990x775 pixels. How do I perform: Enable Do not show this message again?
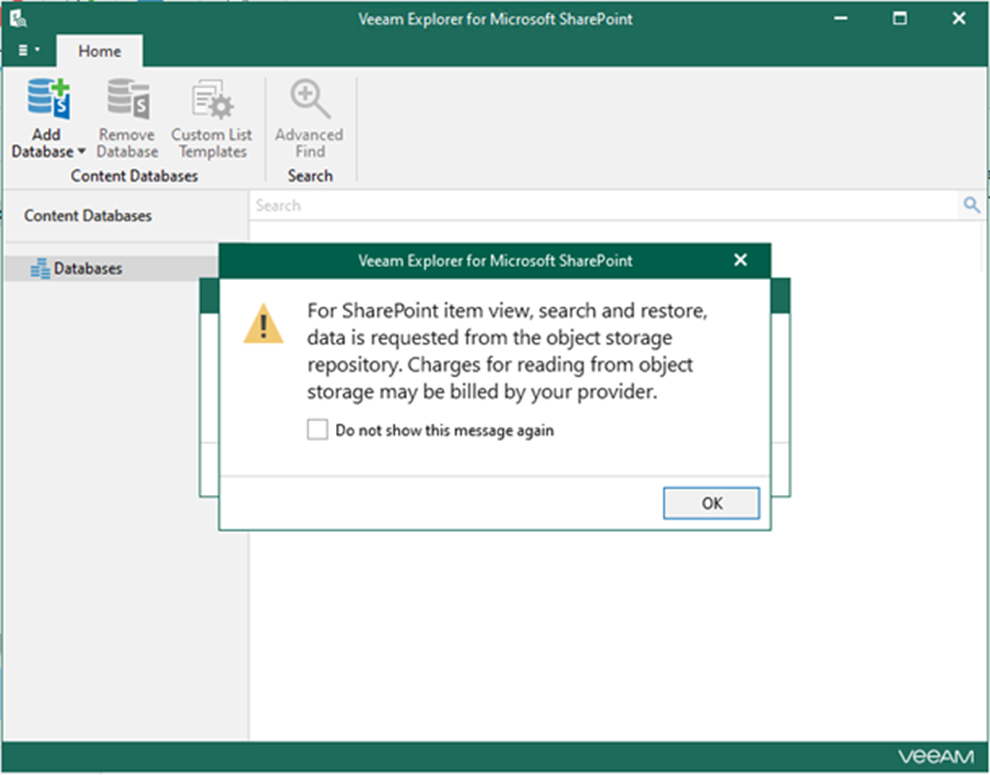(318, 430)
